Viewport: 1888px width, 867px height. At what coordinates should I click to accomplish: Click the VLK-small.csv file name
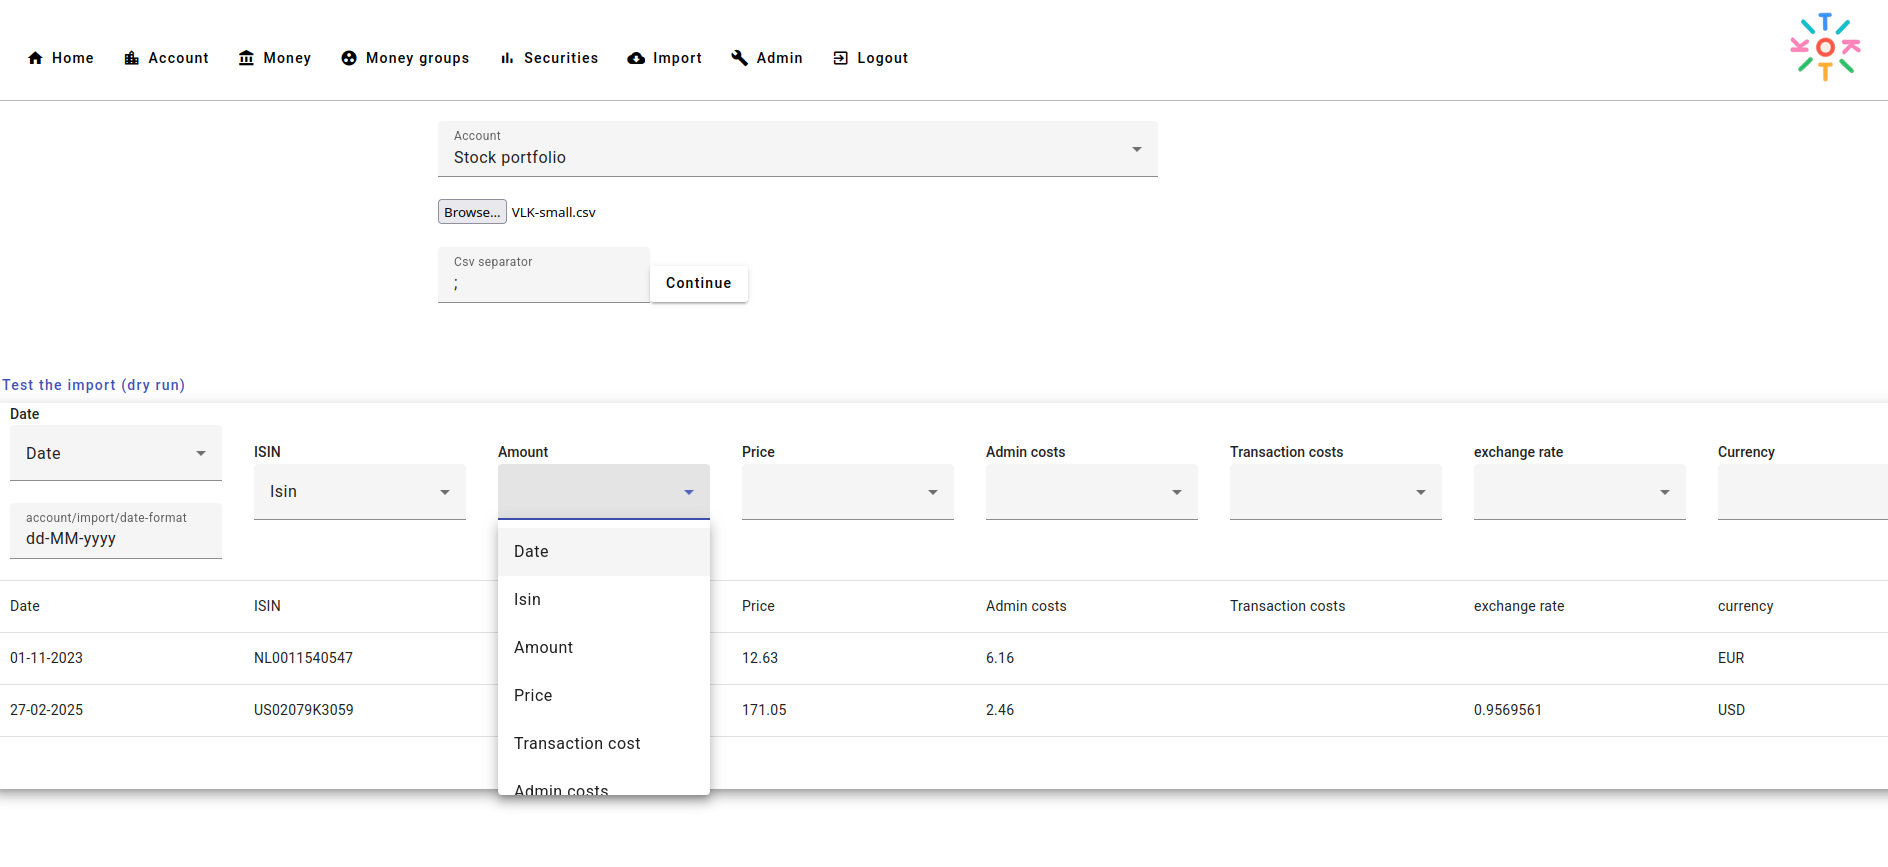coord(553,212)
